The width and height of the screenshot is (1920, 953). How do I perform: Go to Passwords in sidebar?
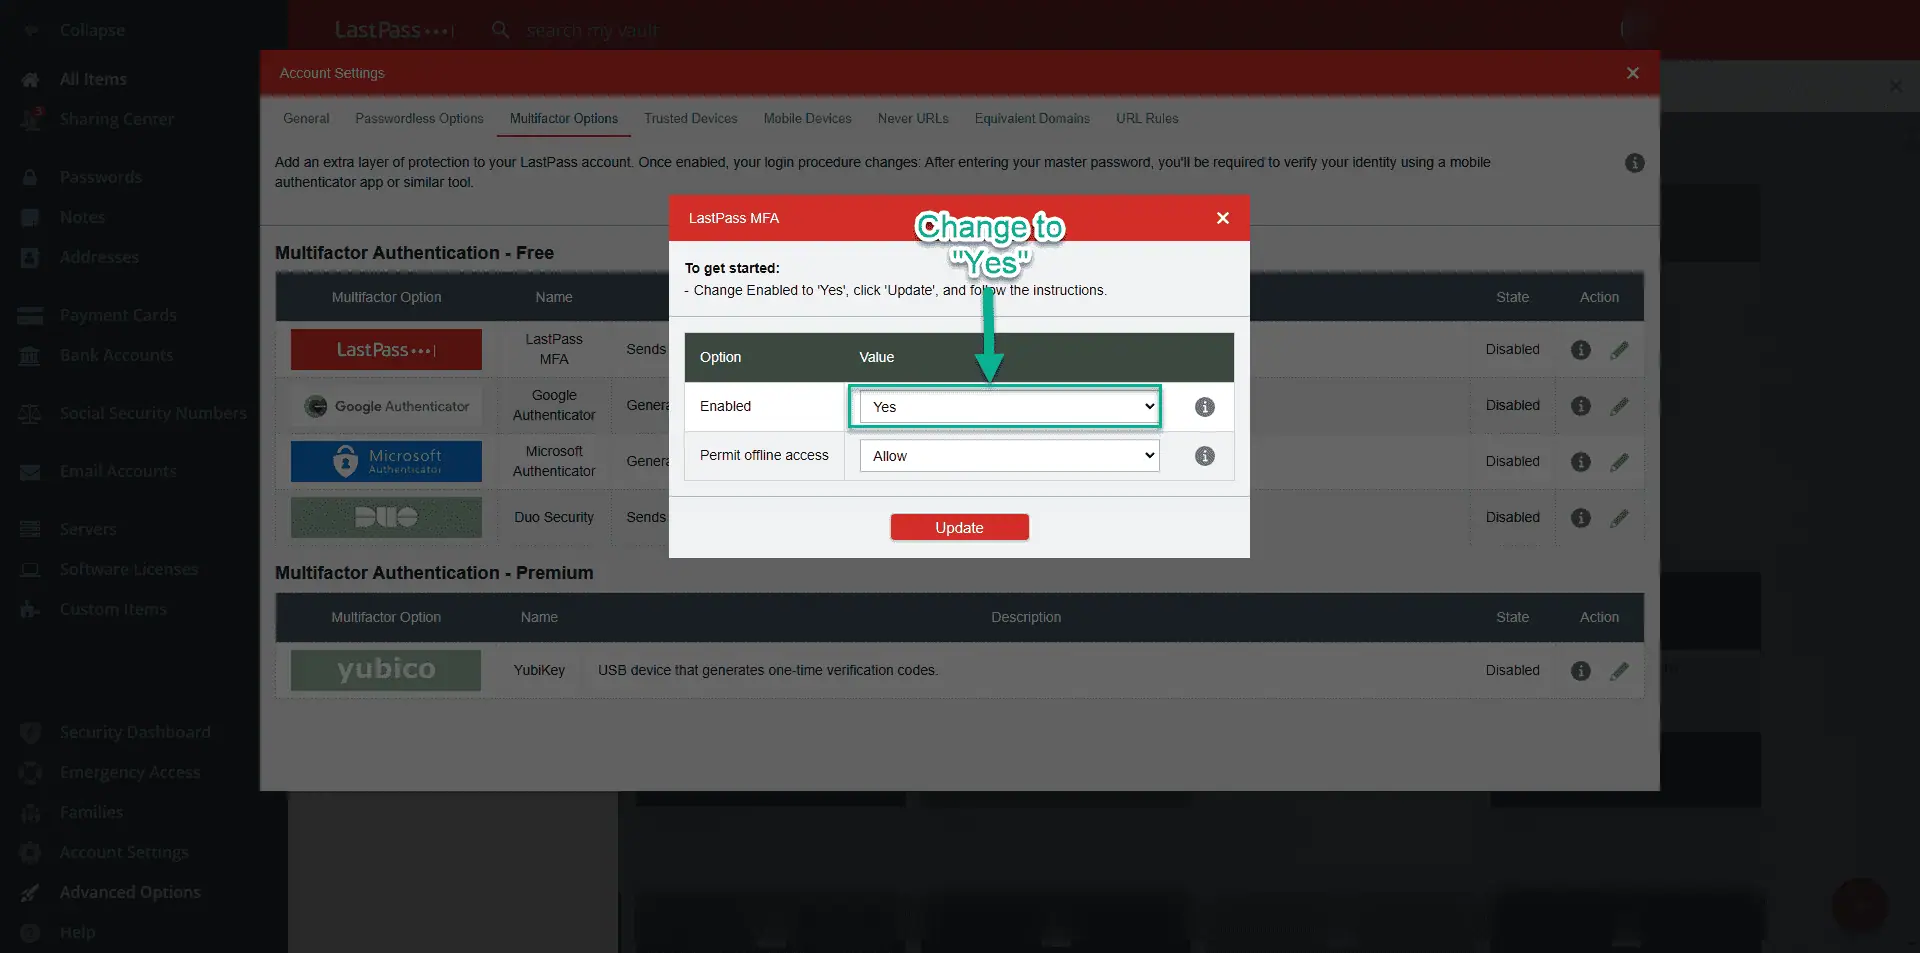tap(101, 177)
